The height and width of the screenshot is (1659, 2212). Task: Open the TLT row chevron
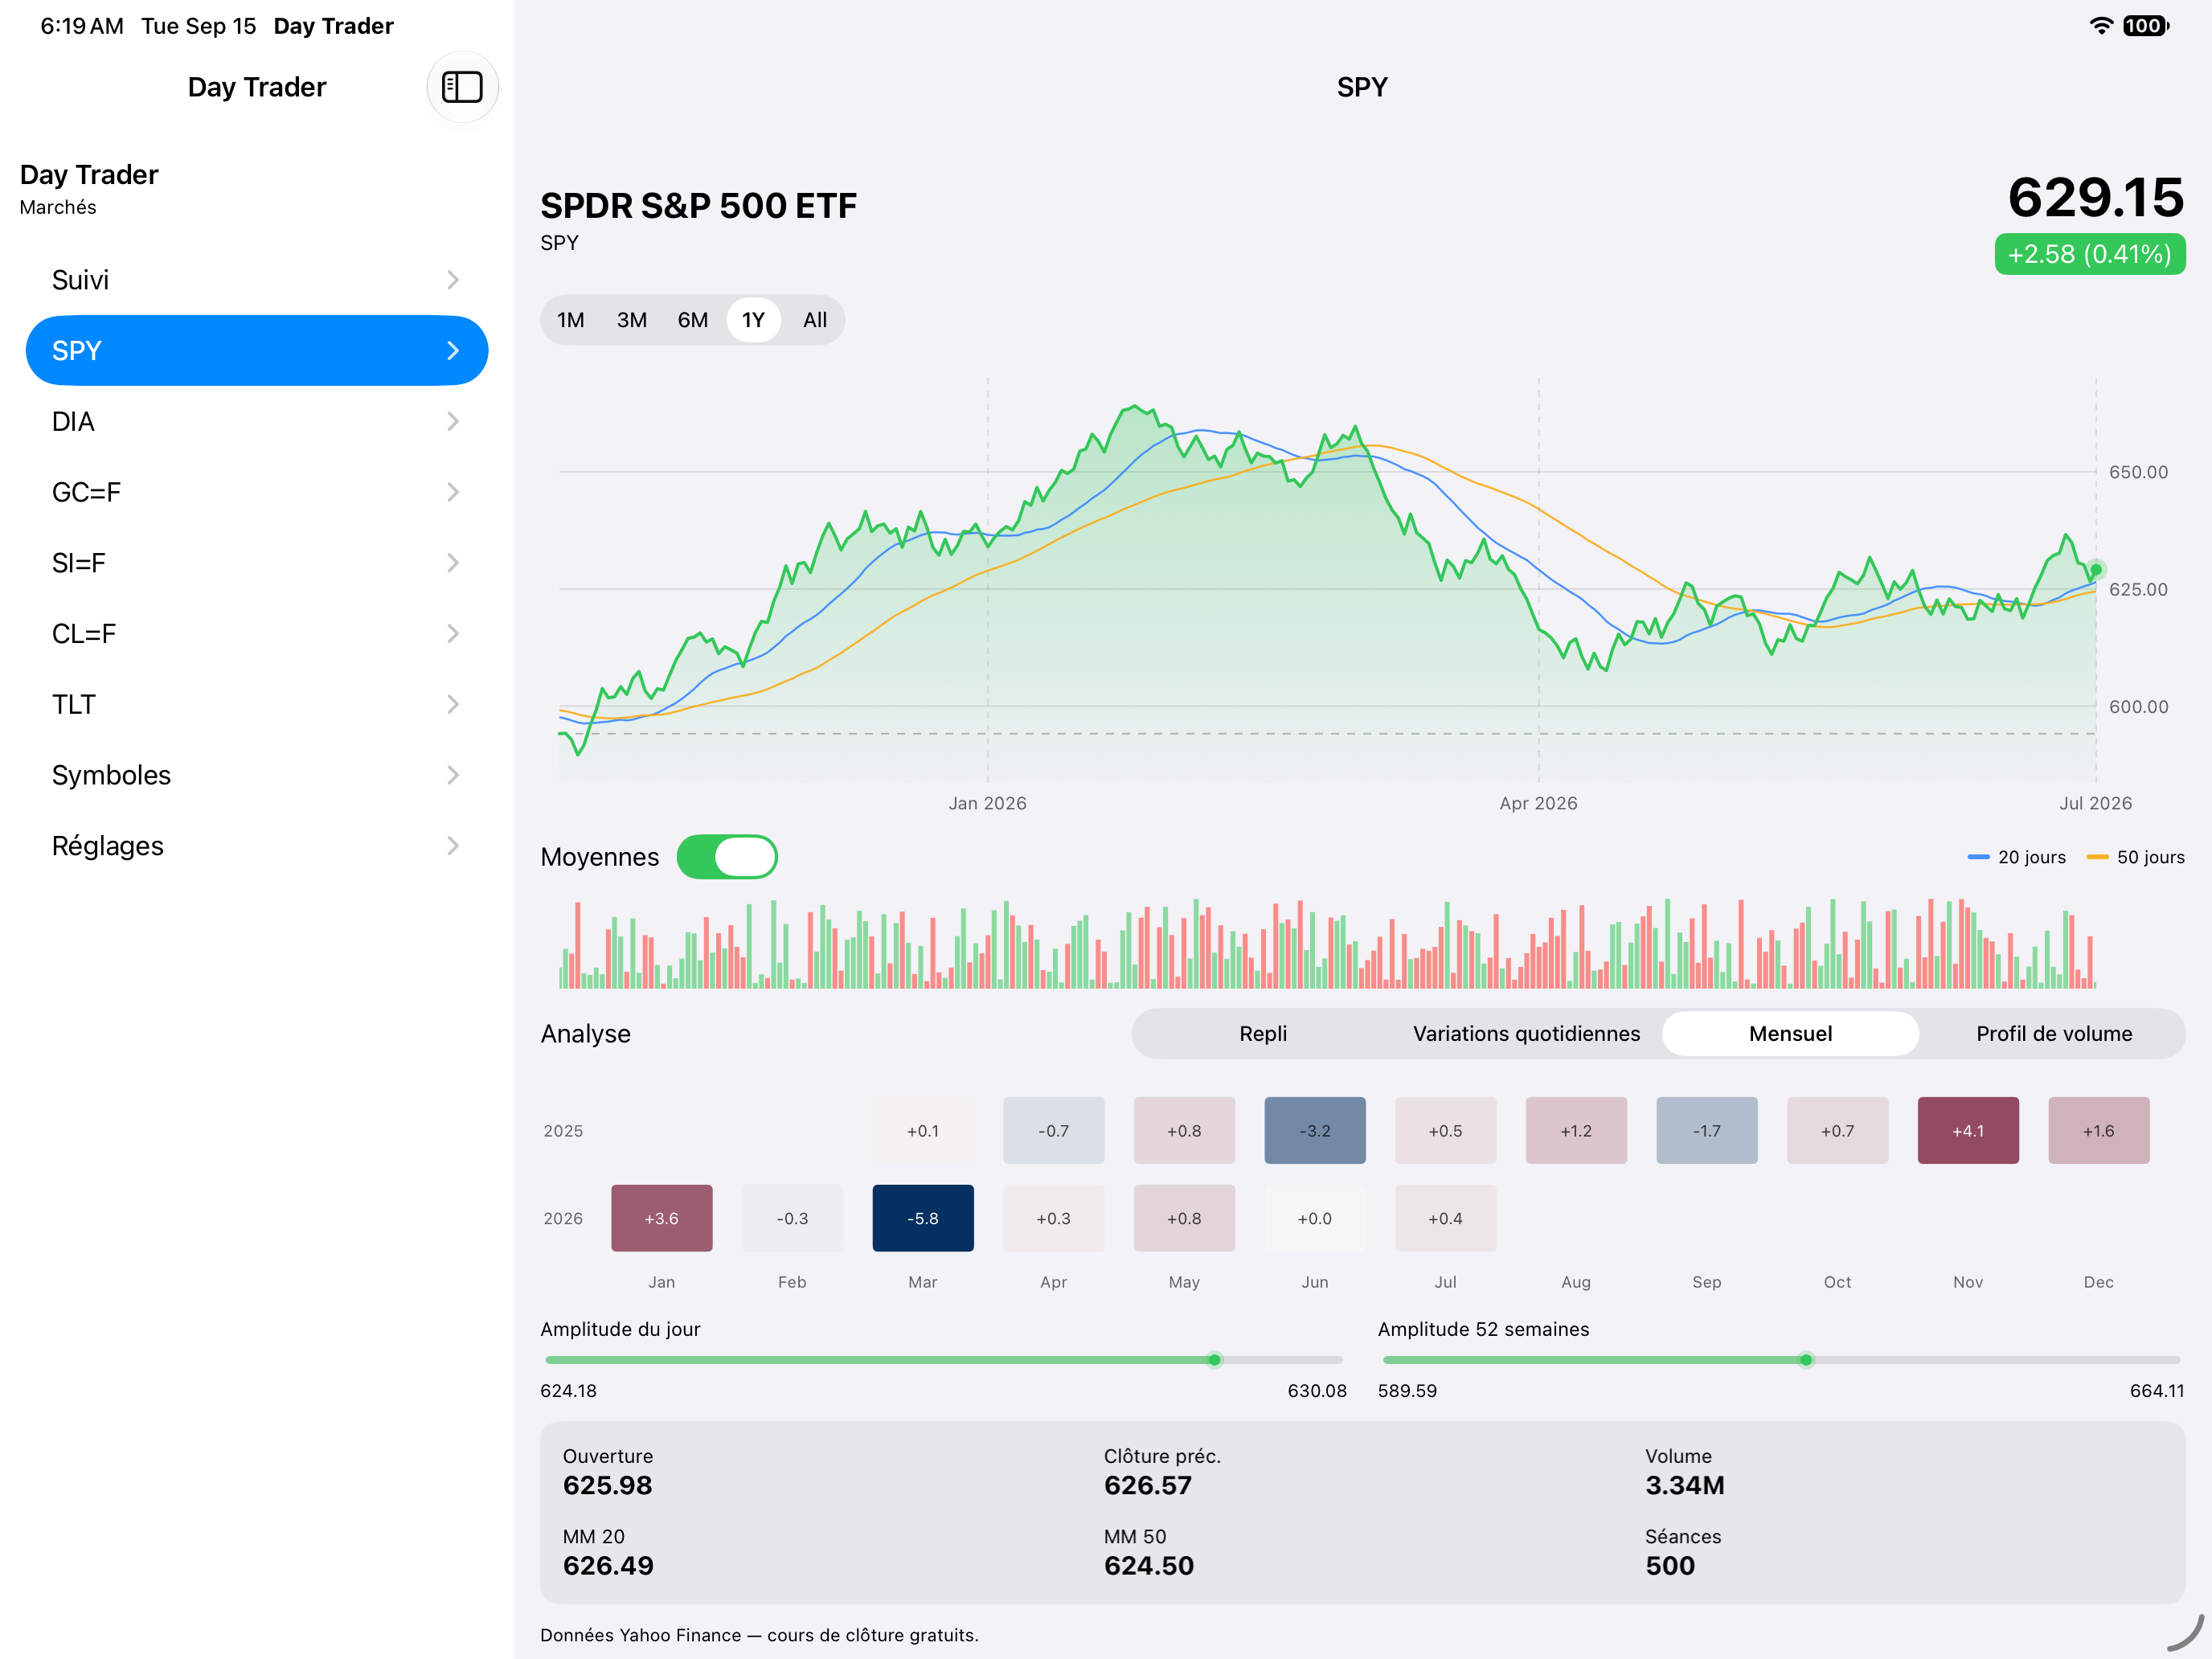[453, 705]
